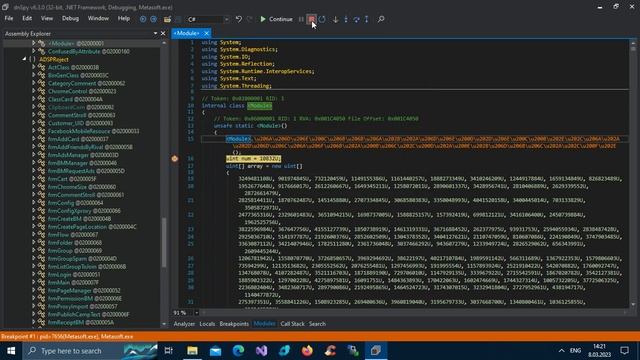
Task: Launch Microsoft Edge from taskbar
Action: pos(238,351)
